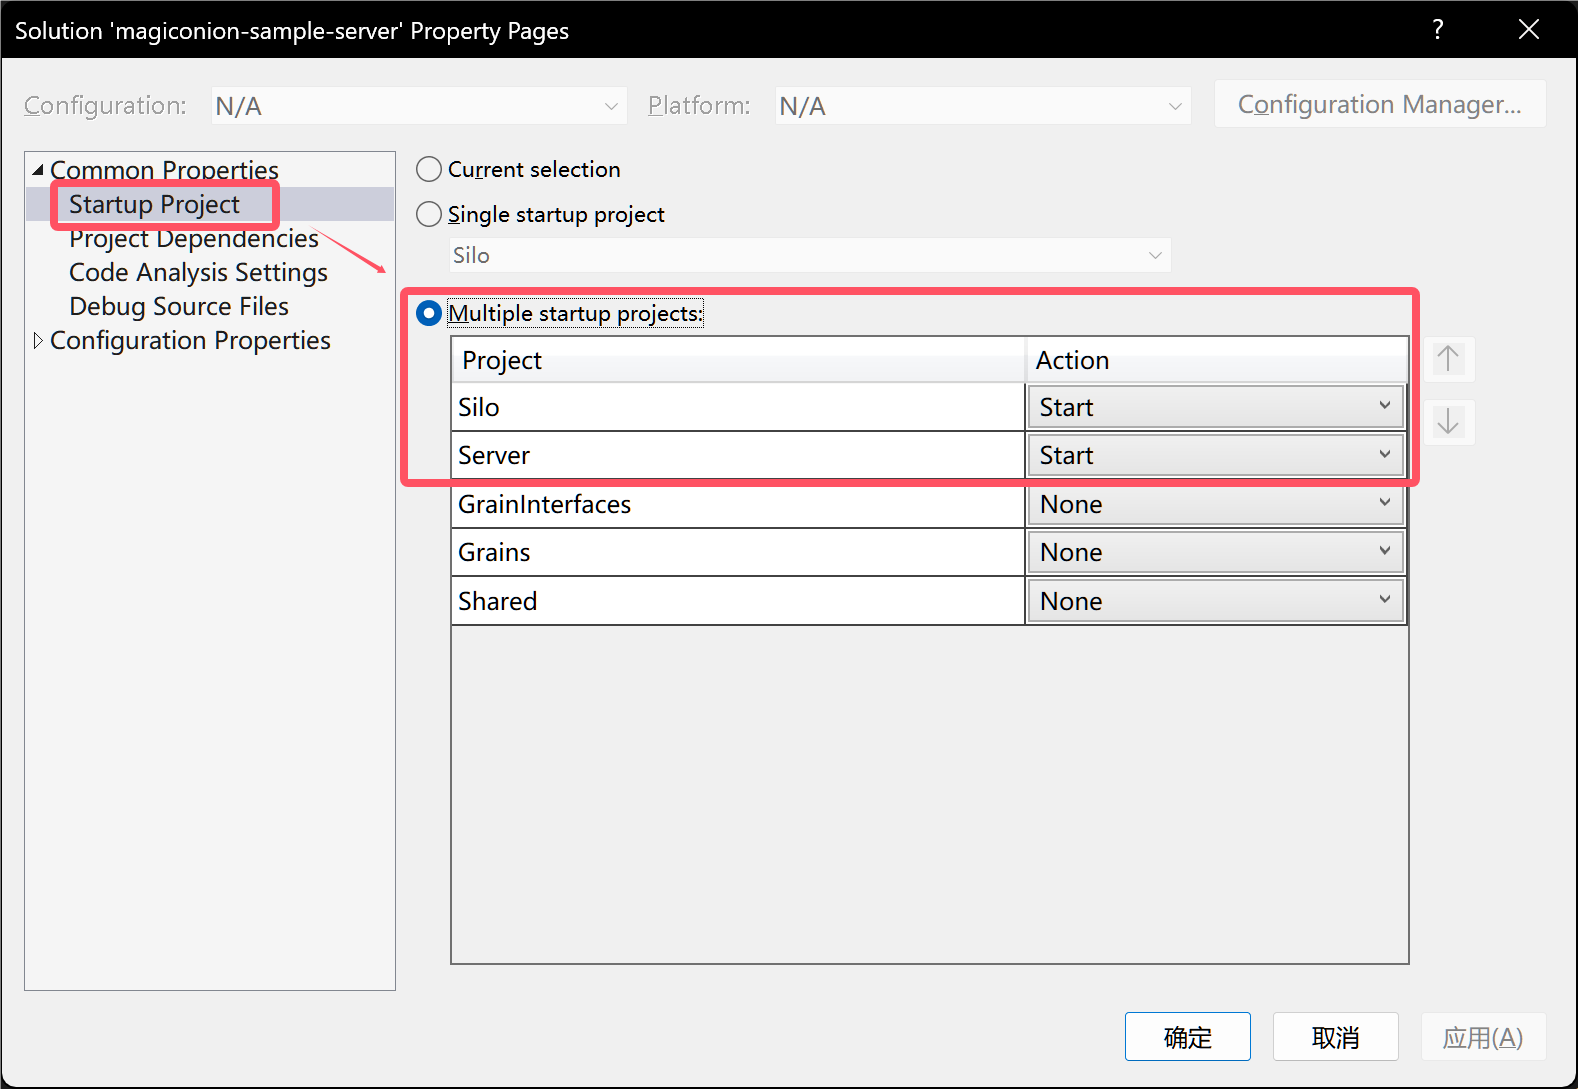This screenshot has width=1578, height=1089.
Task: Open Code Analysis Settings page
Action: (198, 272)
